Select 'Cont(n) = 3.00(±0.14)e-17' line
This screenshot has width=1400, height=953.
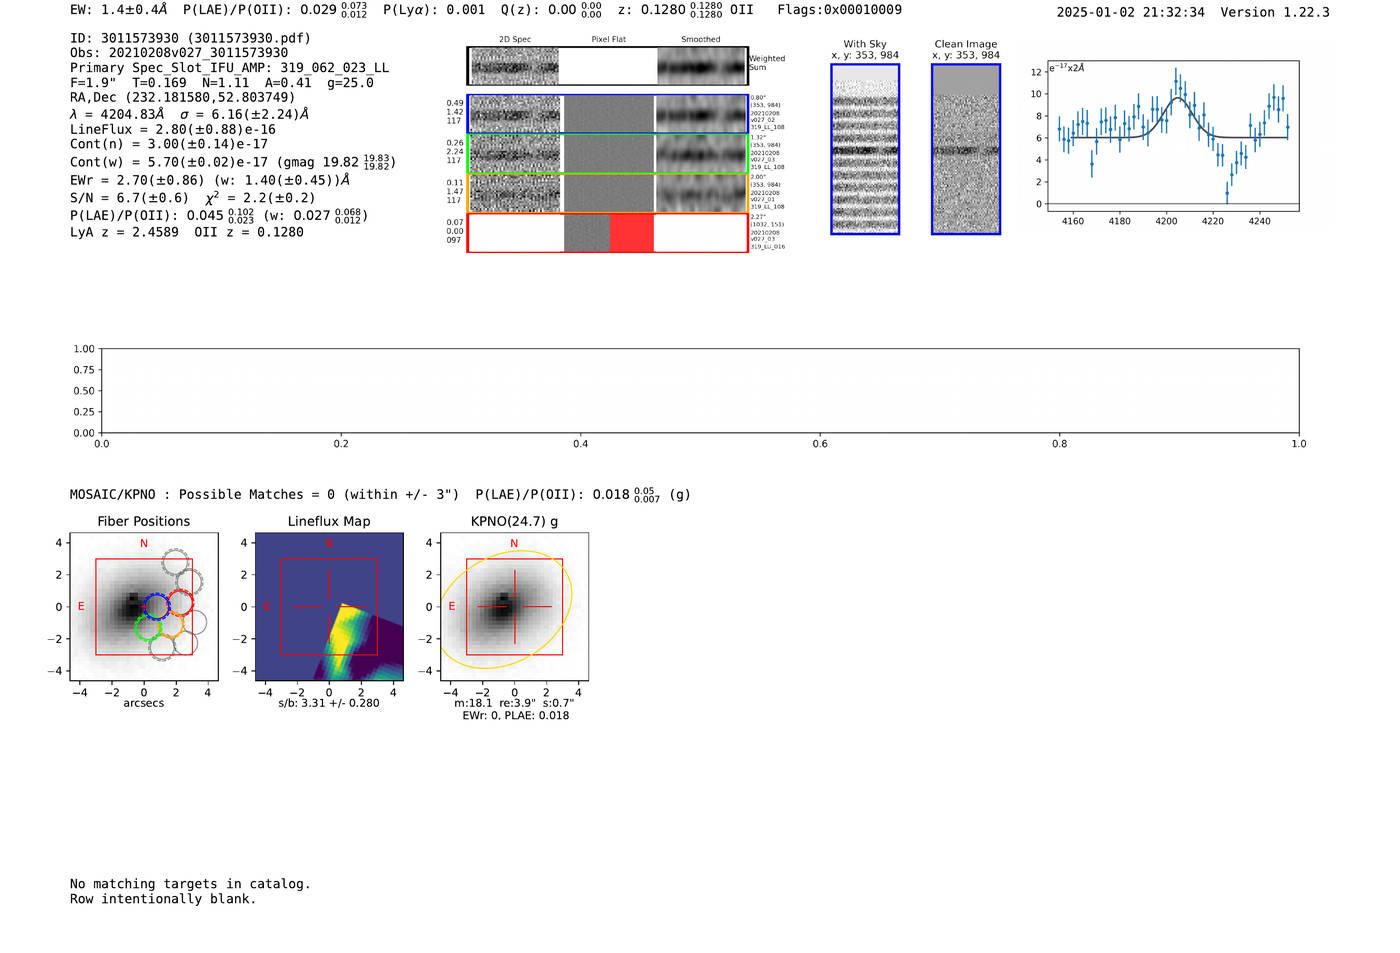coord(169,144)
